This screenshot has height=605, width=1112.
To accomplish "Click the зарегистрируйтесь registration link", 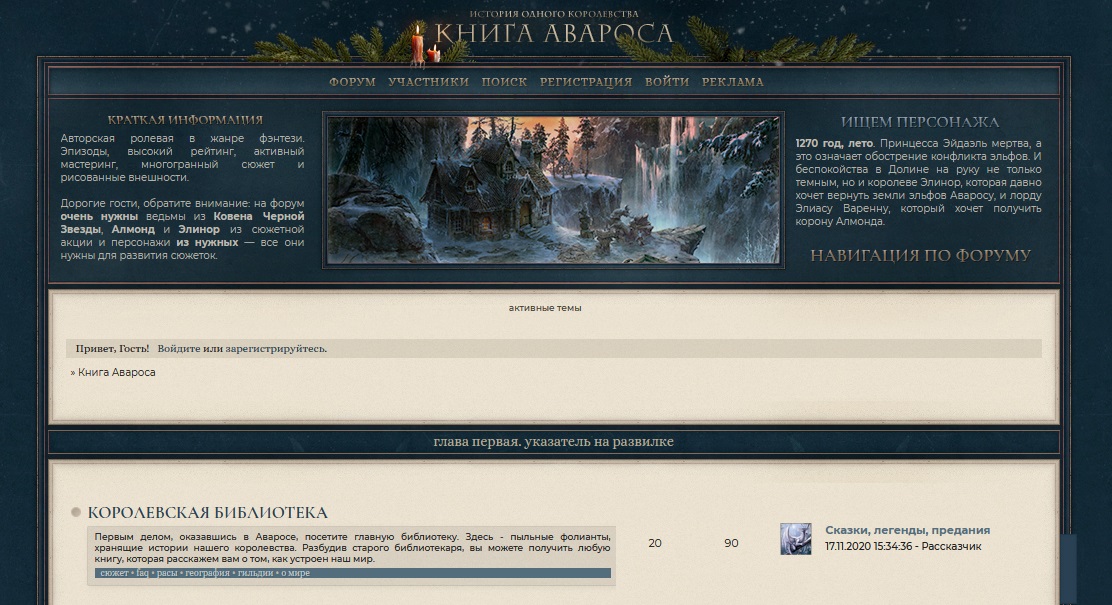I will 274,349.
